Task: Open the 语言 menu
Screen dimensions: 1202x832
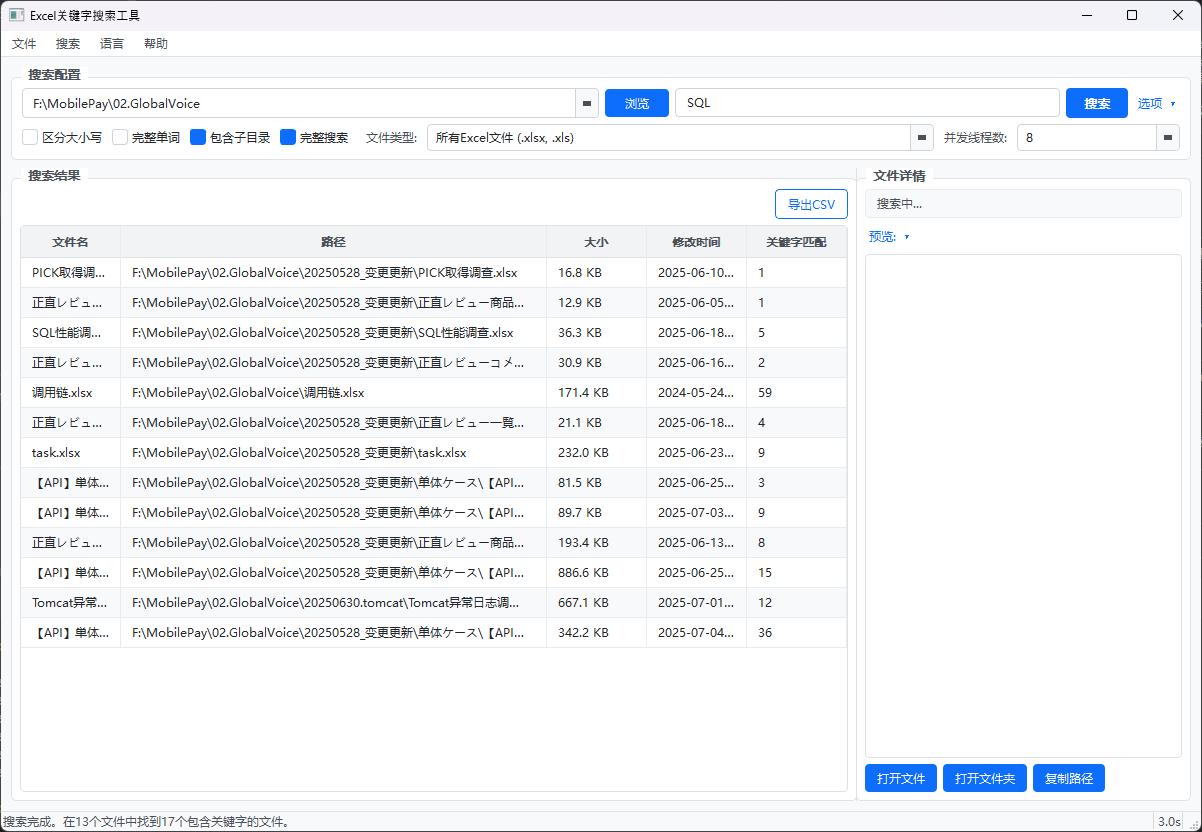Action: [112, 44]
